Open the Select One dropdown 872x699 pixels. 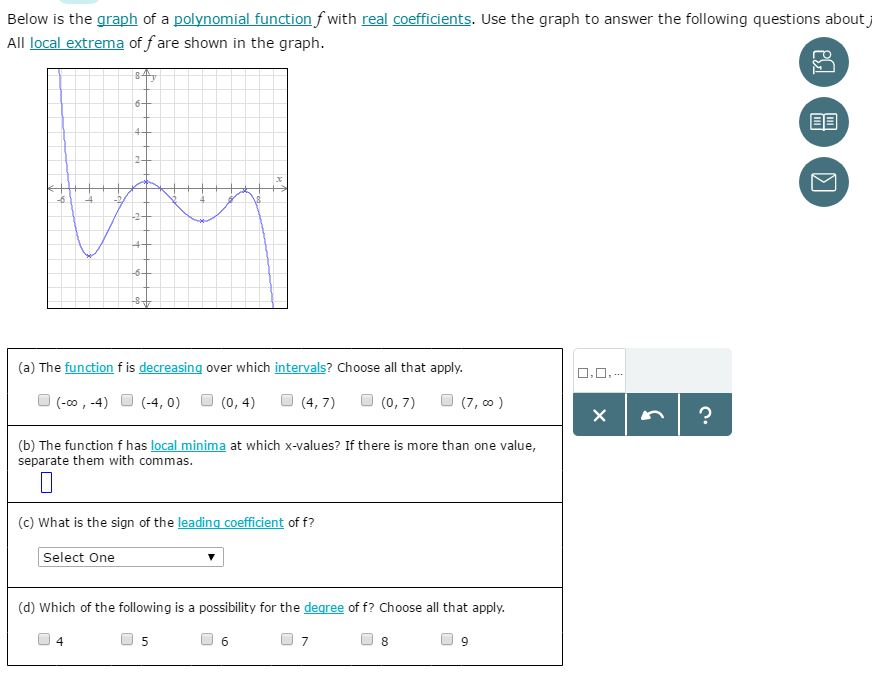point(130,557)
